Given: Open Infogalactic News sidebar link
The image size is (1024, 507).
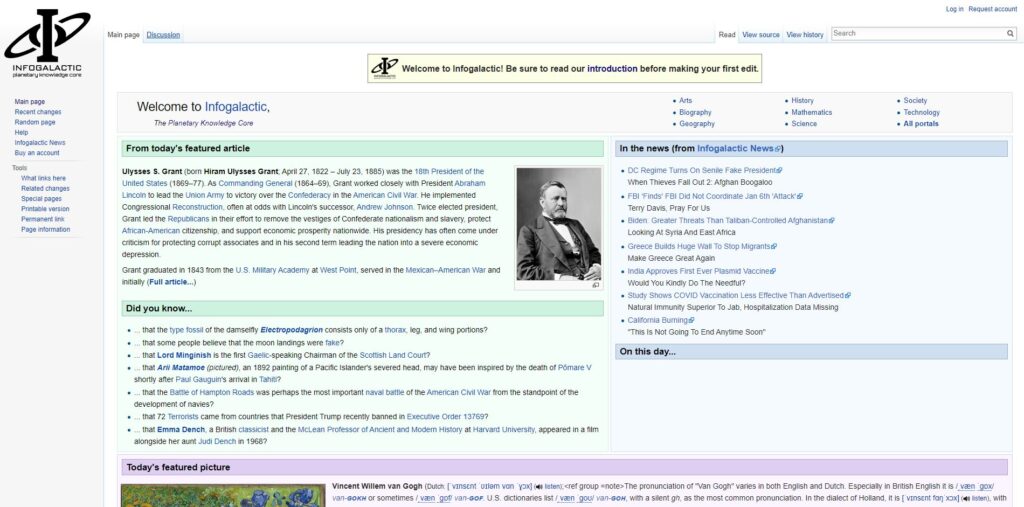Looking at the screenshot, I should 40,143.
